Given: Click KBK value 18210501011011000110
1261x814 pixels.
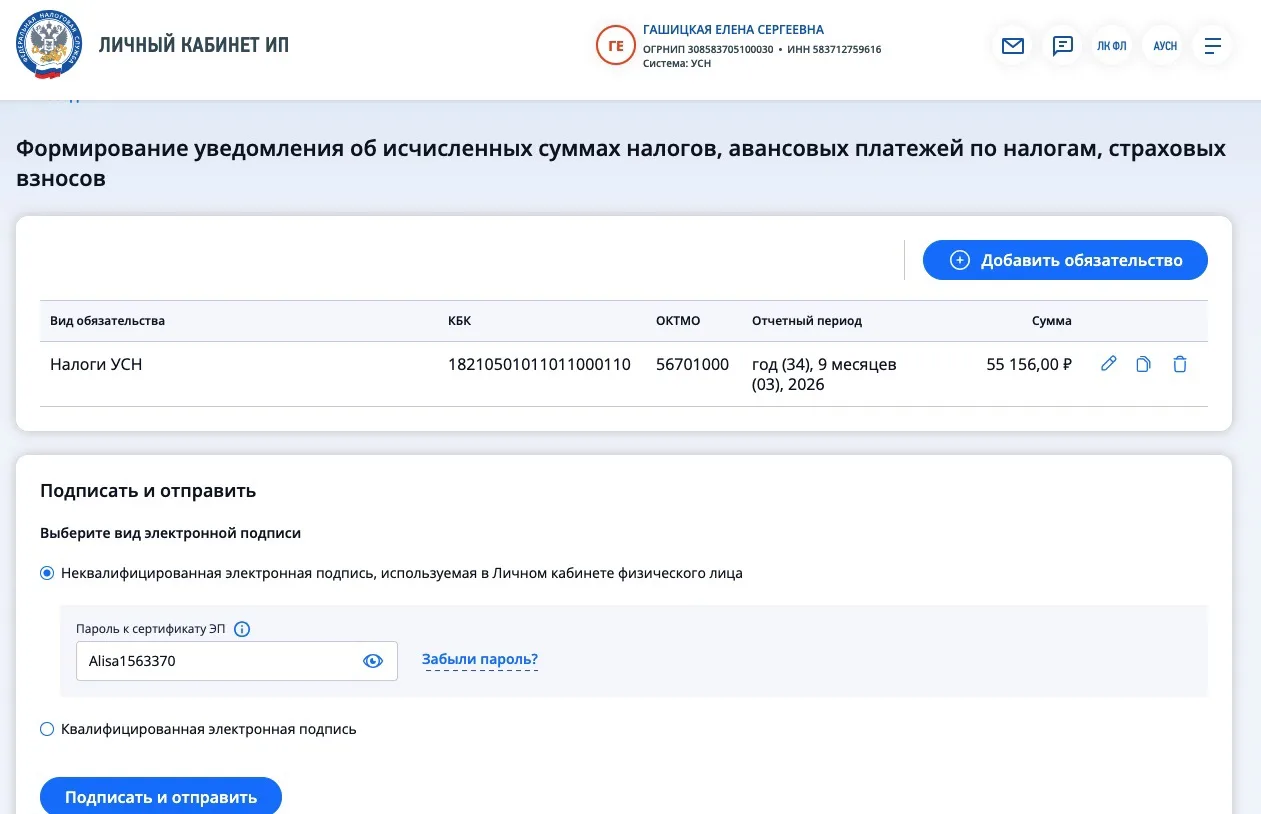Looking at the screenshot, I should (539, 365).
